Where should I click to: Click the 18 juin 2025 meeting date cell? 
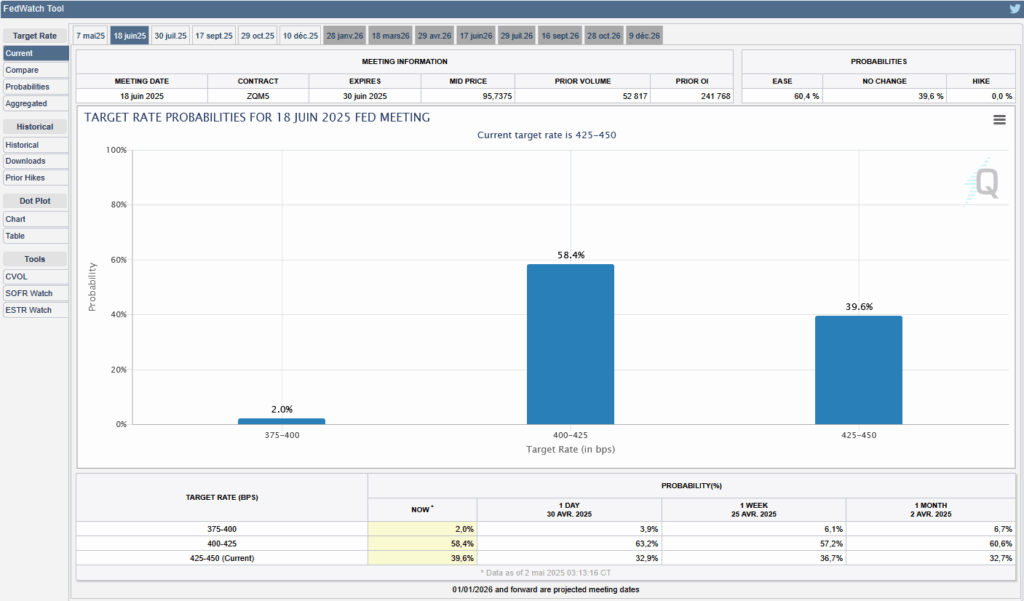[142, 96]
